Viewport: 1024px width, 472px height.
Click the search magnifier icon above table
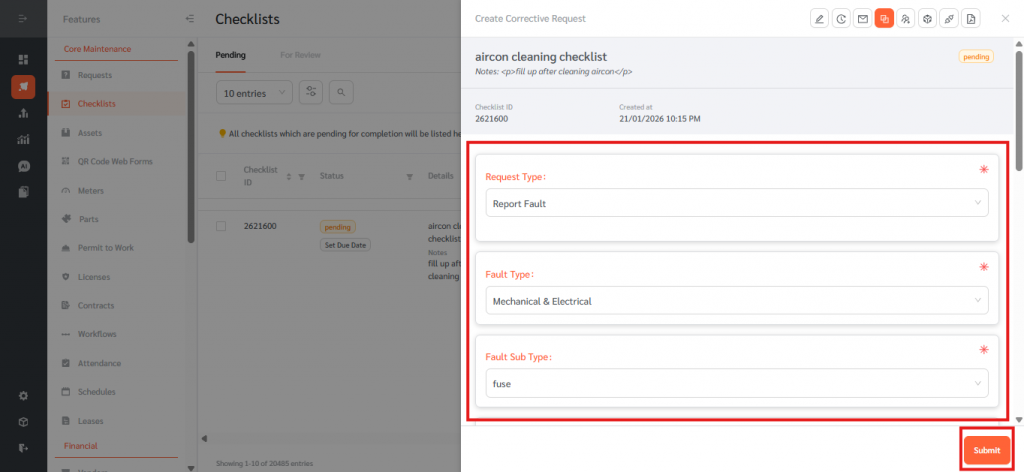(x=342, y=93)
